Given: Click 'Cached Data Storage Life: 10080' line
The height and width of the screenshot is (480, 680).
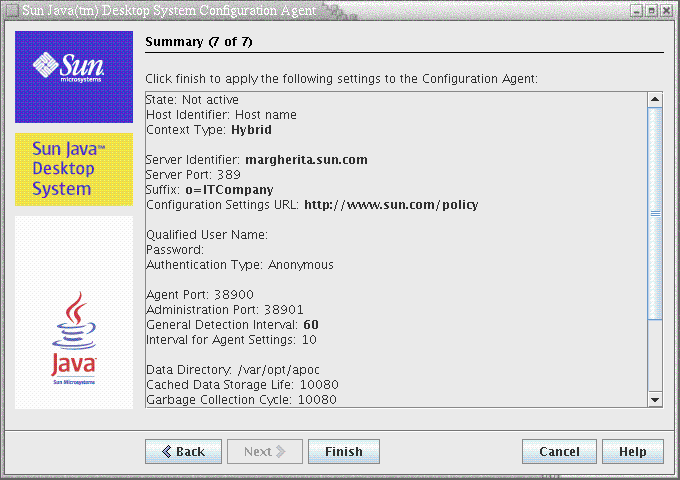Looking at the screenshot, I should click(242, 385).
